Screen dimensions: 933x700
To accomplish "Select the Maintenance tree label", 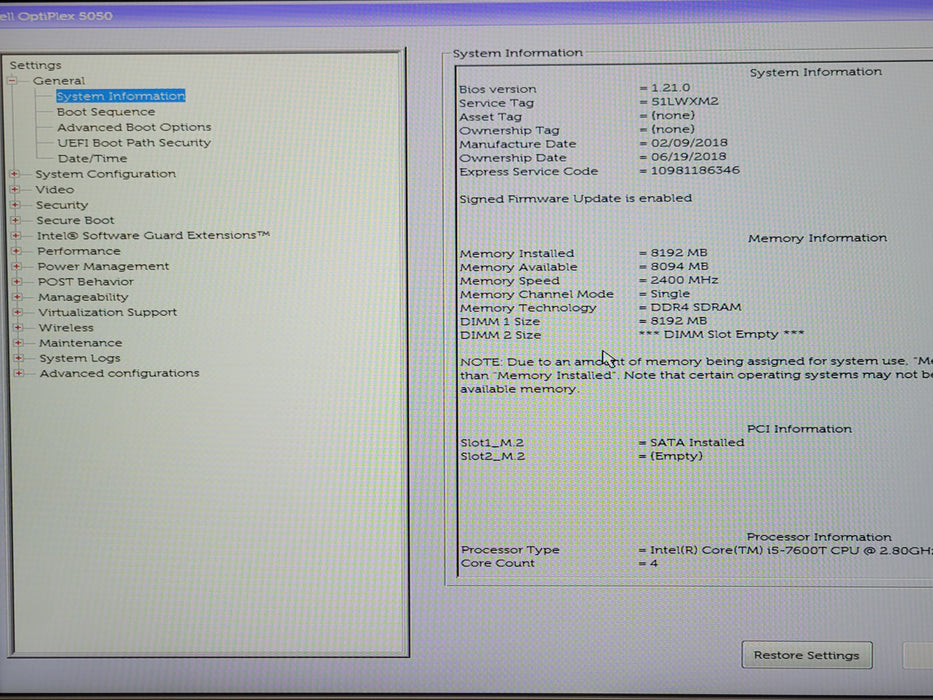I will click(x=81, y=343).
